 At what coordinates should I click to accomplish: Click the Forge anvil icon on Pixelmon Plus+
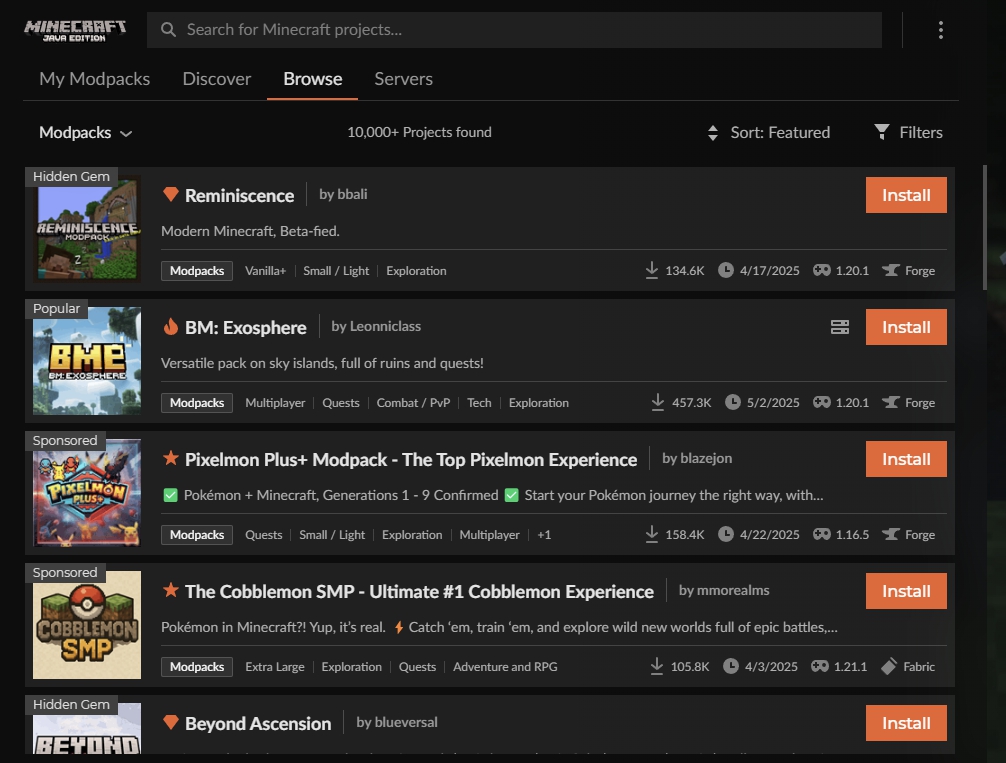point(891,534)
